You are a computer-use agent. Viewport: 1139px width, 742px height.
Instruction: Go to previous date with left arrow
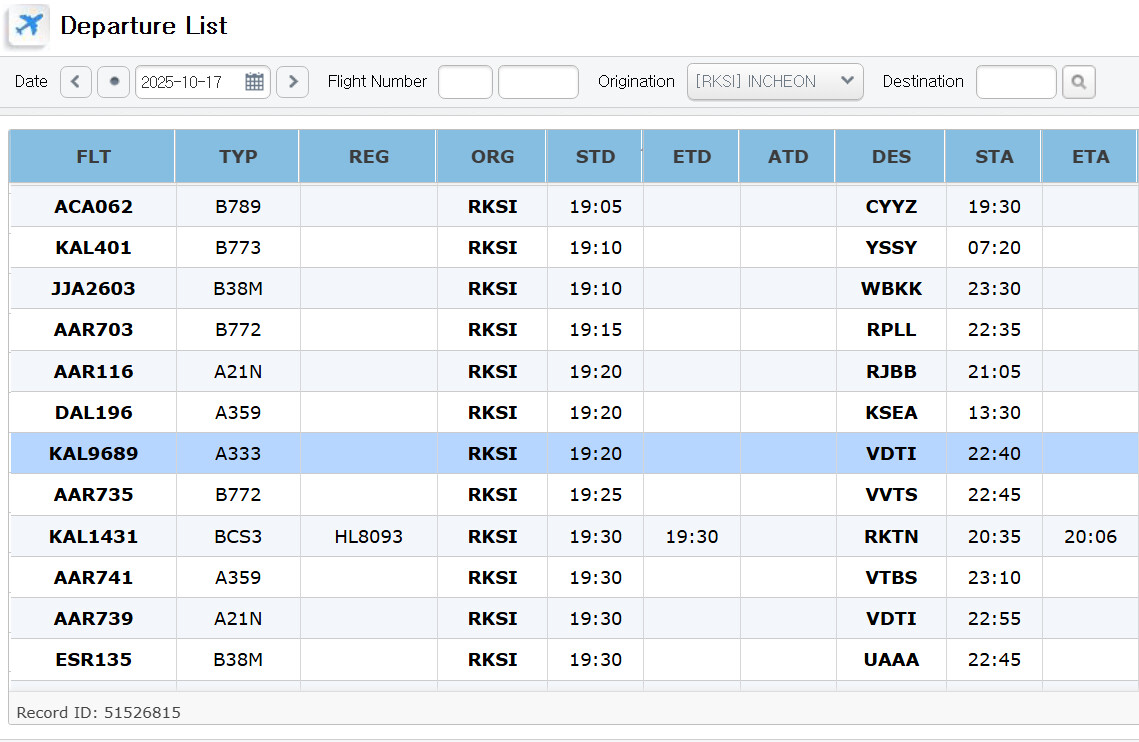[x=76, y=82]
